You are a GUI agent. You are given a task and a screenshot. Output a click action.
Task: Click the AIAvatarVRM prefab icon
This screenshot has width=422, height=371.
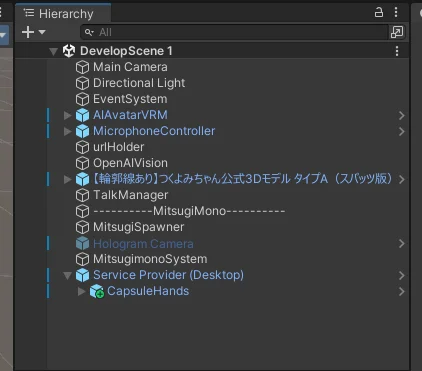click(82, 115)
